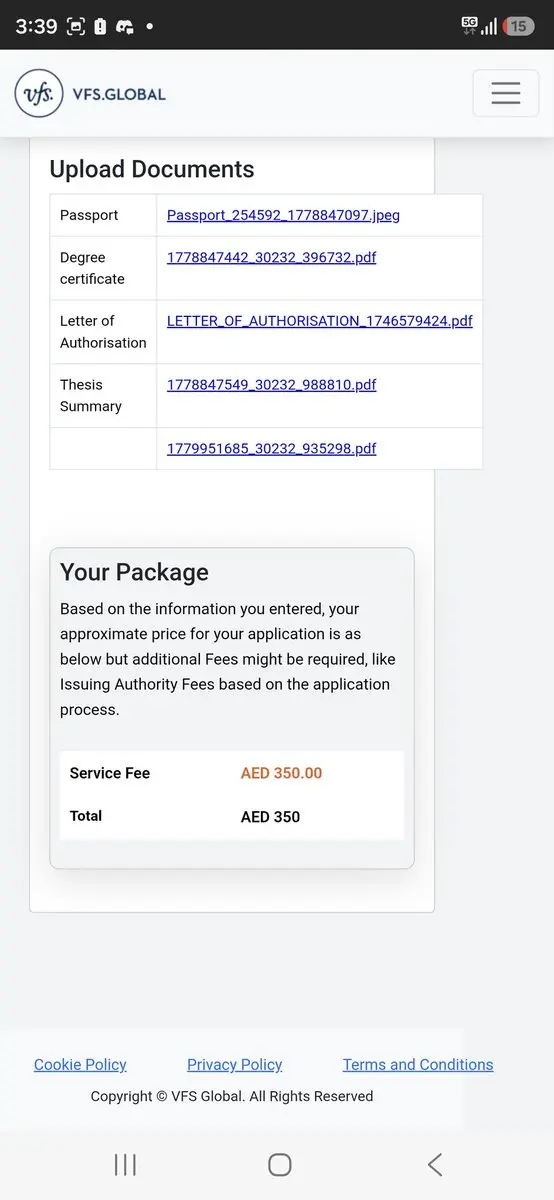The height and width of the screenshot is (1200, 554).
Task: Open degree certificate PDF 1778847442_30232_396732
Action: click(x=271, y=257)
